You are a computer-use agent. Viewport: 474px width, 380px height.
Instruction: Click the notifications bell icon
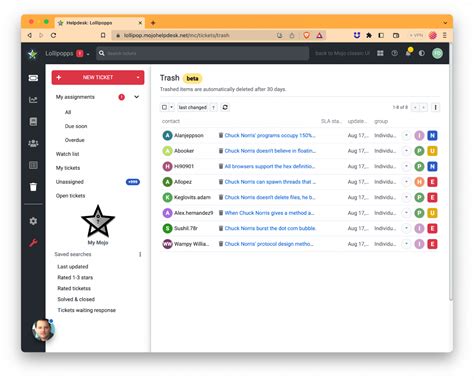[x=408, y=53]
